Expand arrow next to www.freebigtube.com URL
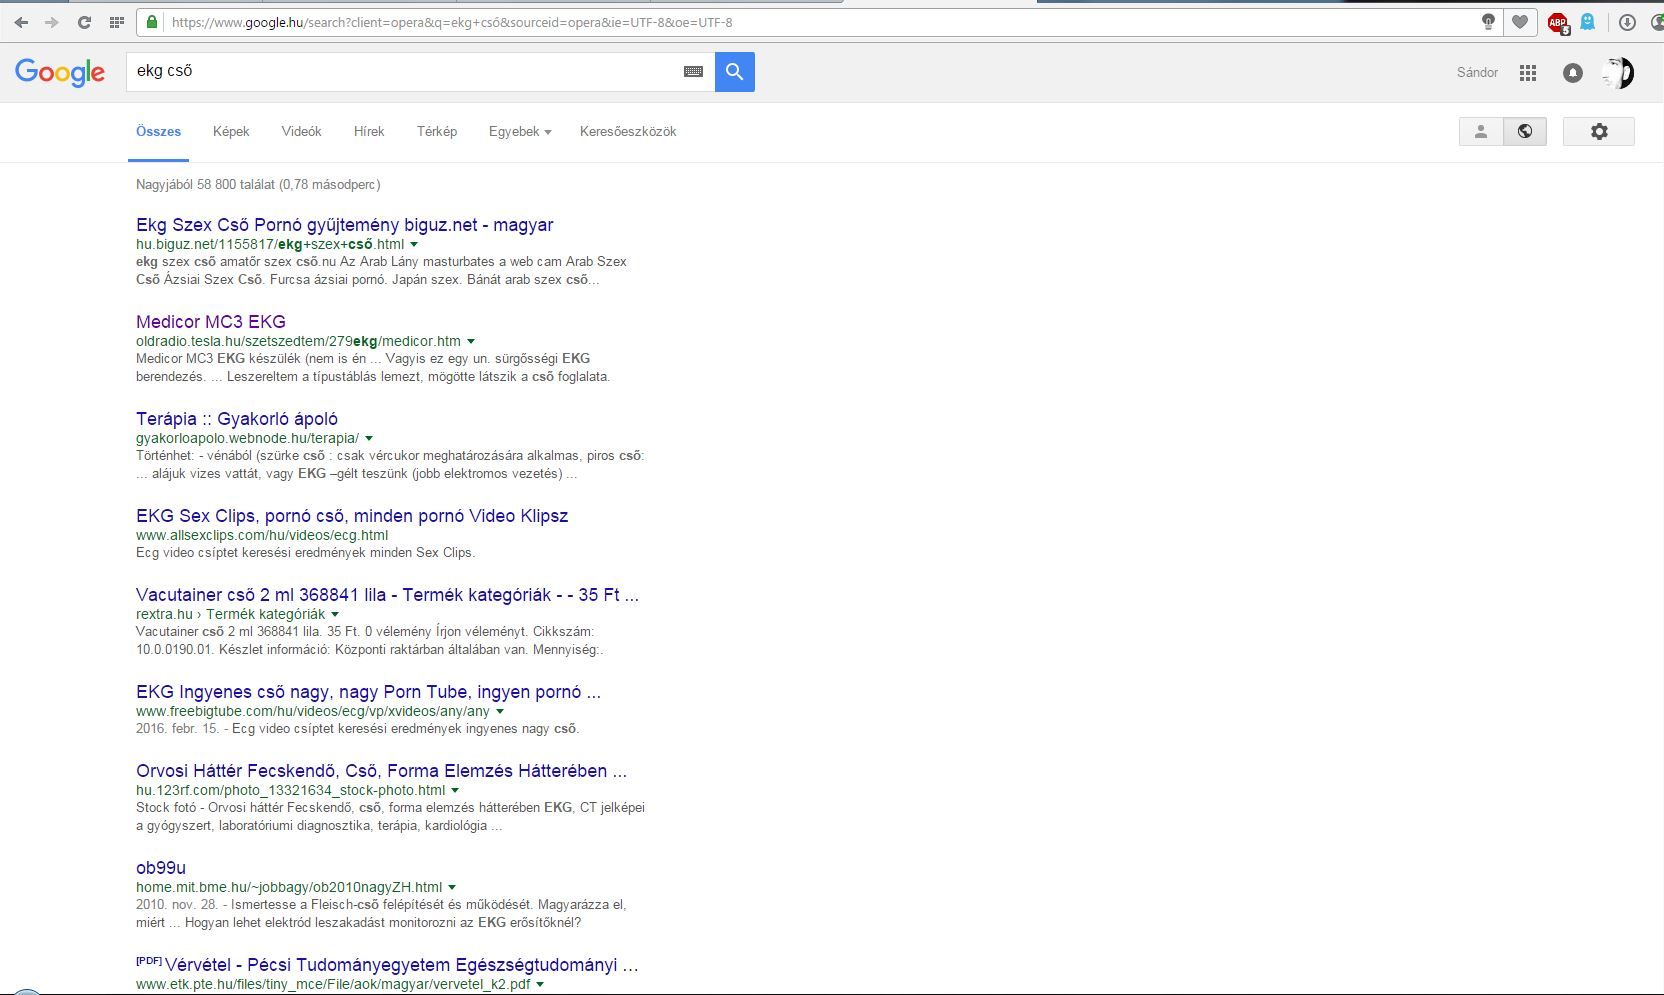This screenshot has height=995, width=1664. pyautogui.click(x=500, y=711)
